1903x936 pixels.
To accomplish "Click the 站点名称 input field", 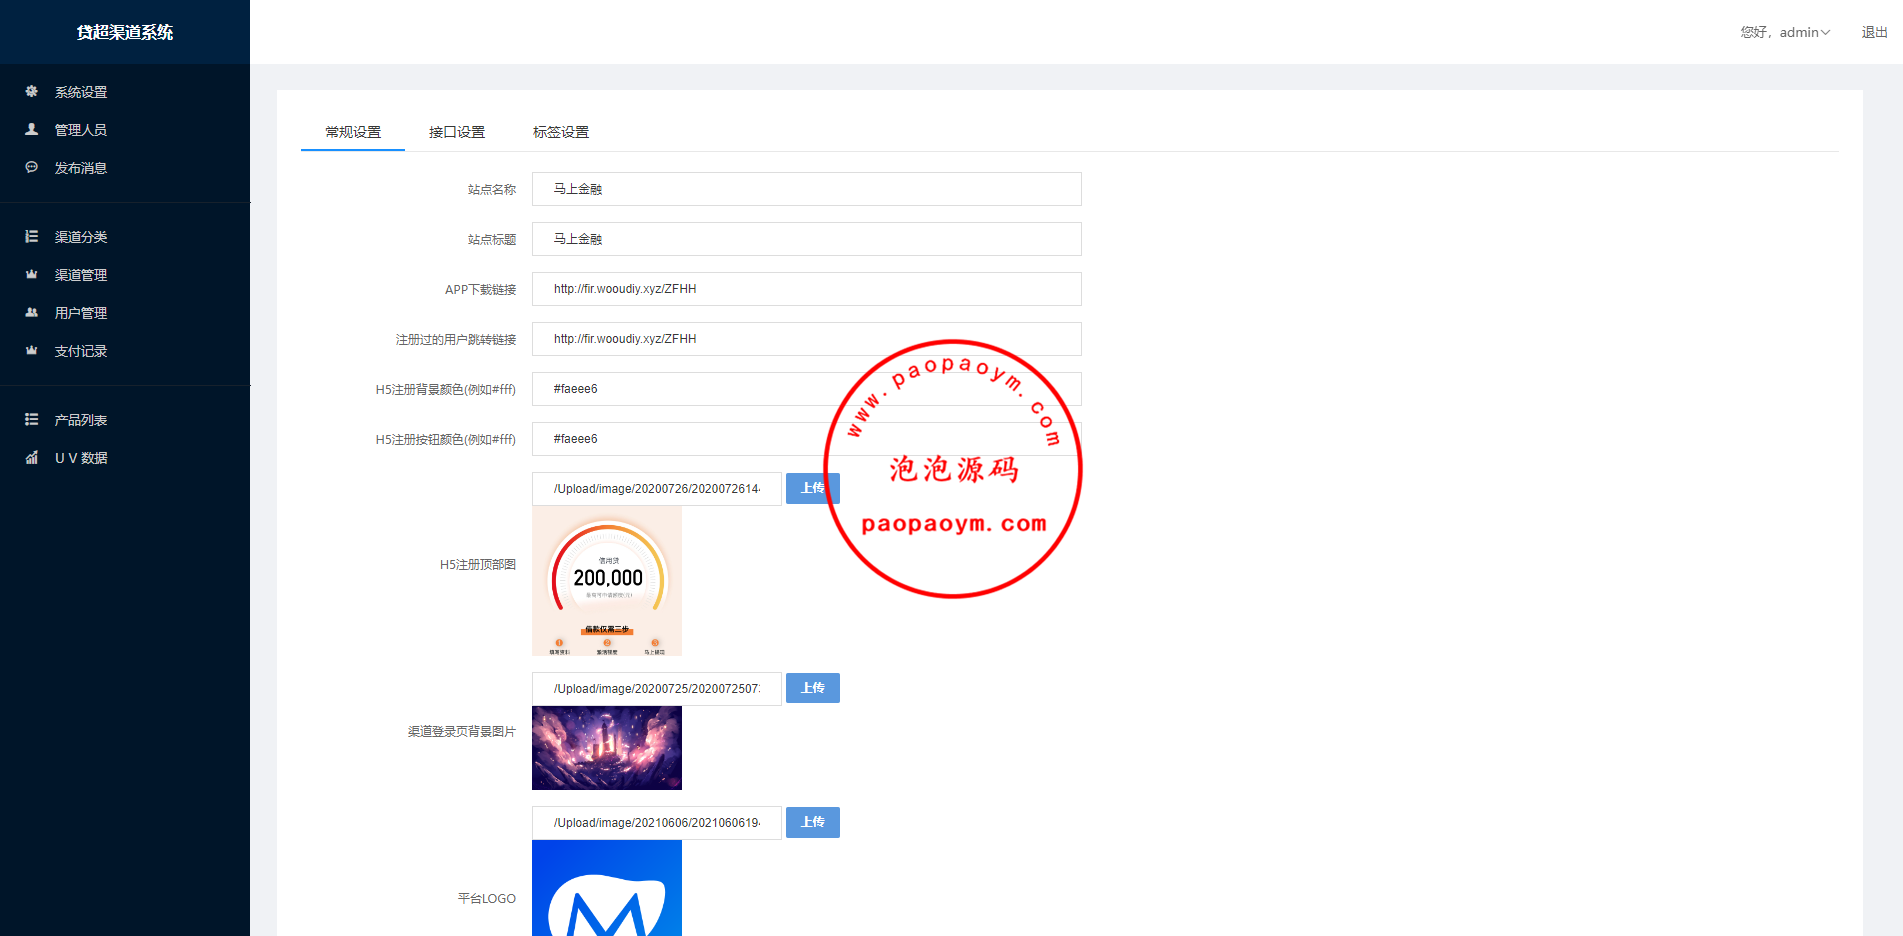I will [806, 189].
